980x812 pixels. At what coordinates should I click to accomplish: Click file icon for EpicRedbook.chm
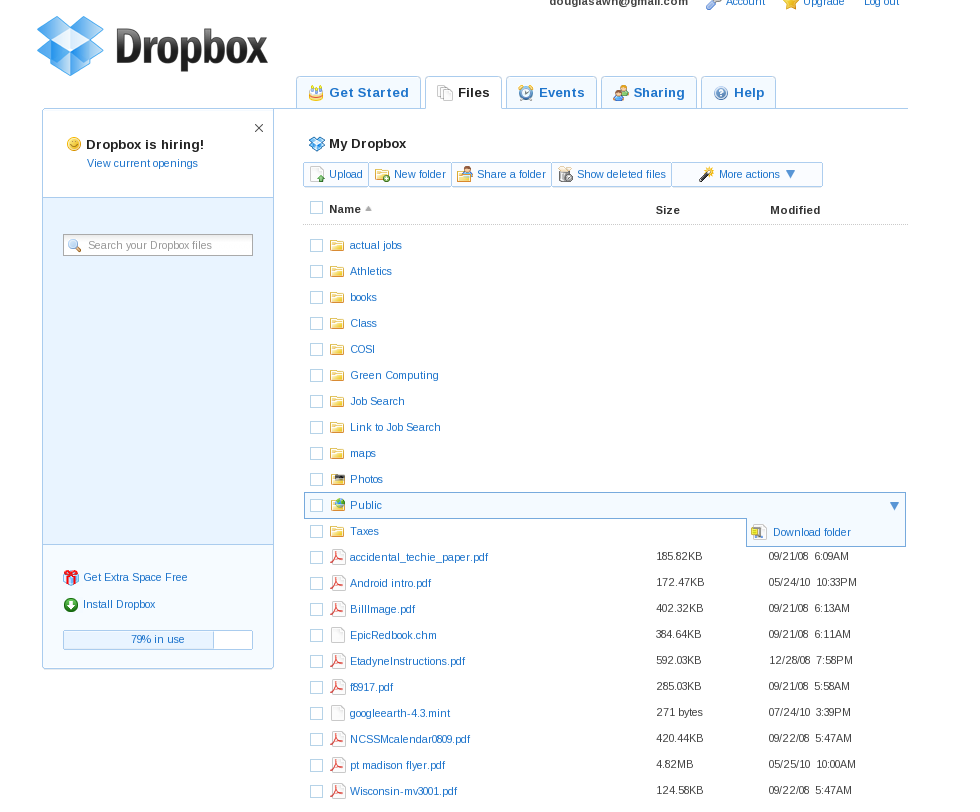338,635
